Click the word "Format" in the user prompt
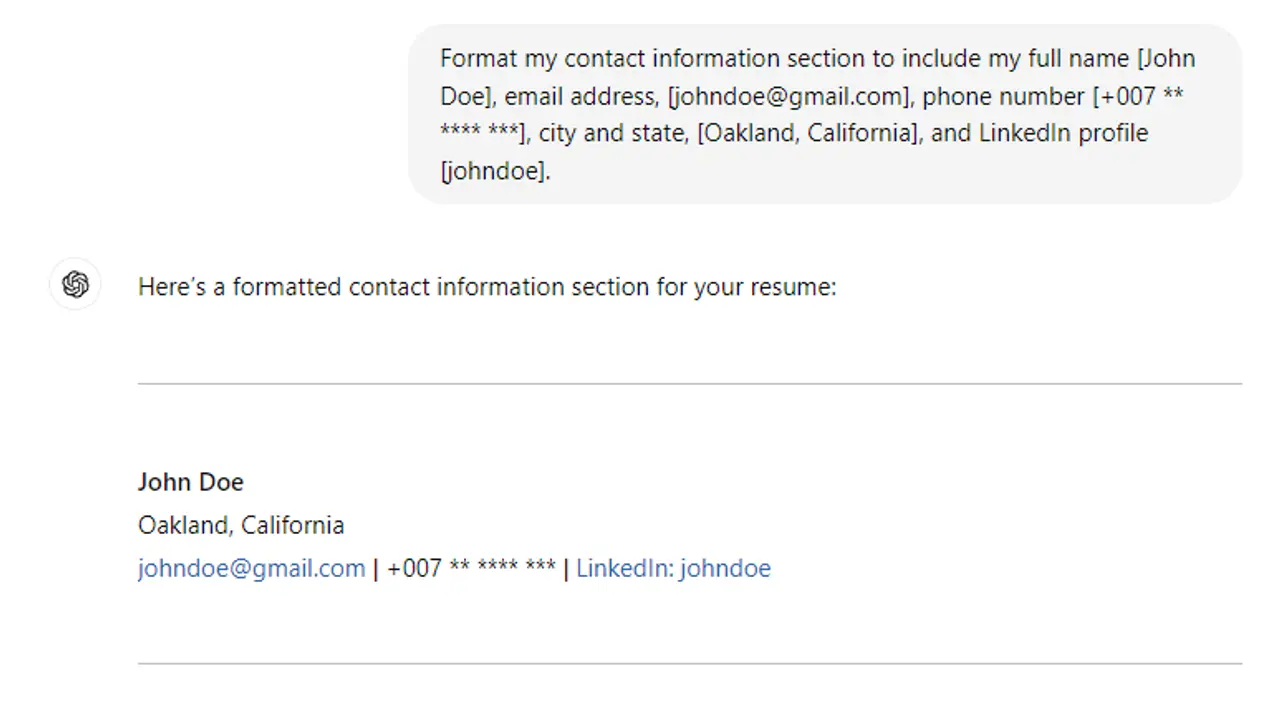This screenshot has width=1280, height=714. (x=478, y=58)
